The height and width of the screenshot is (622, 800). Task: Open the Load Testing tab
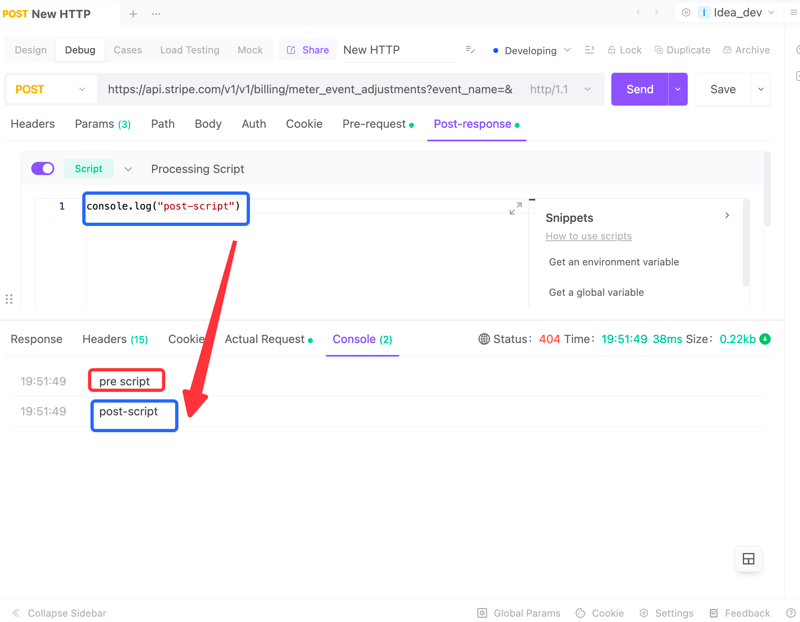tap(189, 49)
